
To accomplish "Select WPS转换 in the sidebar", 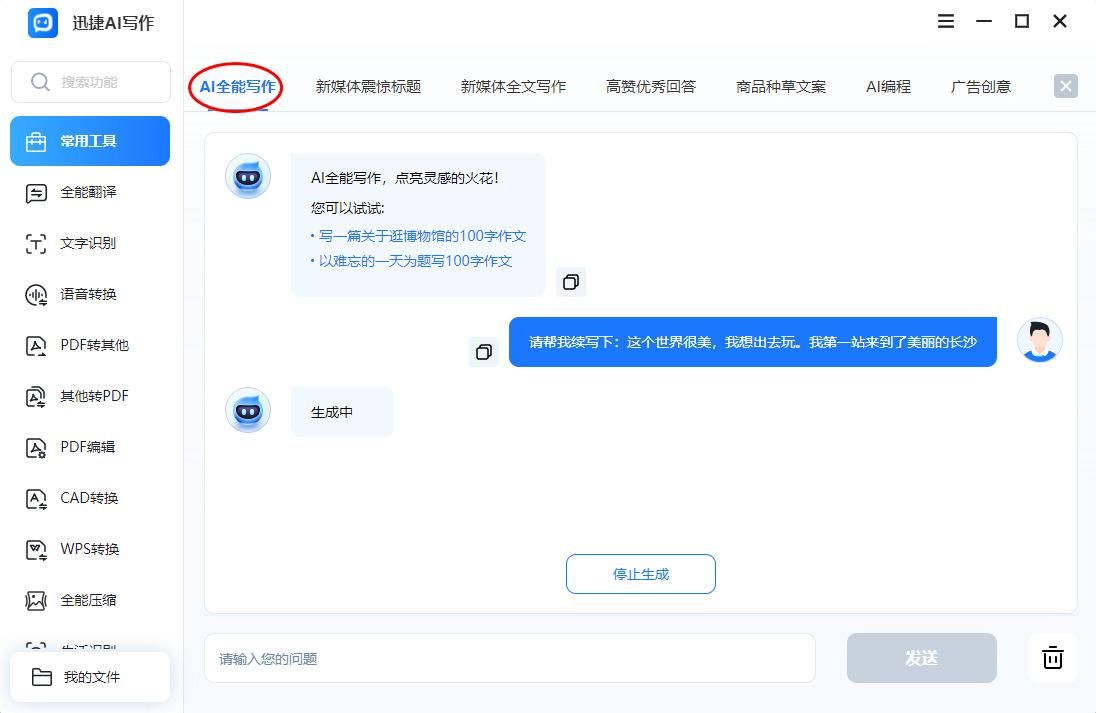I will coord(90,550).
